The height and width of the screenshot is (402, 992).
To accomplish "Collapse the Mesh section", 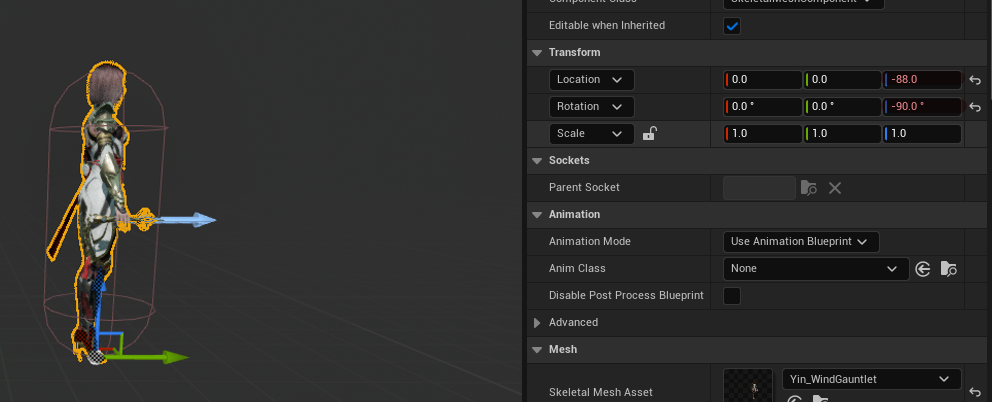I will [x=537, y=350].
